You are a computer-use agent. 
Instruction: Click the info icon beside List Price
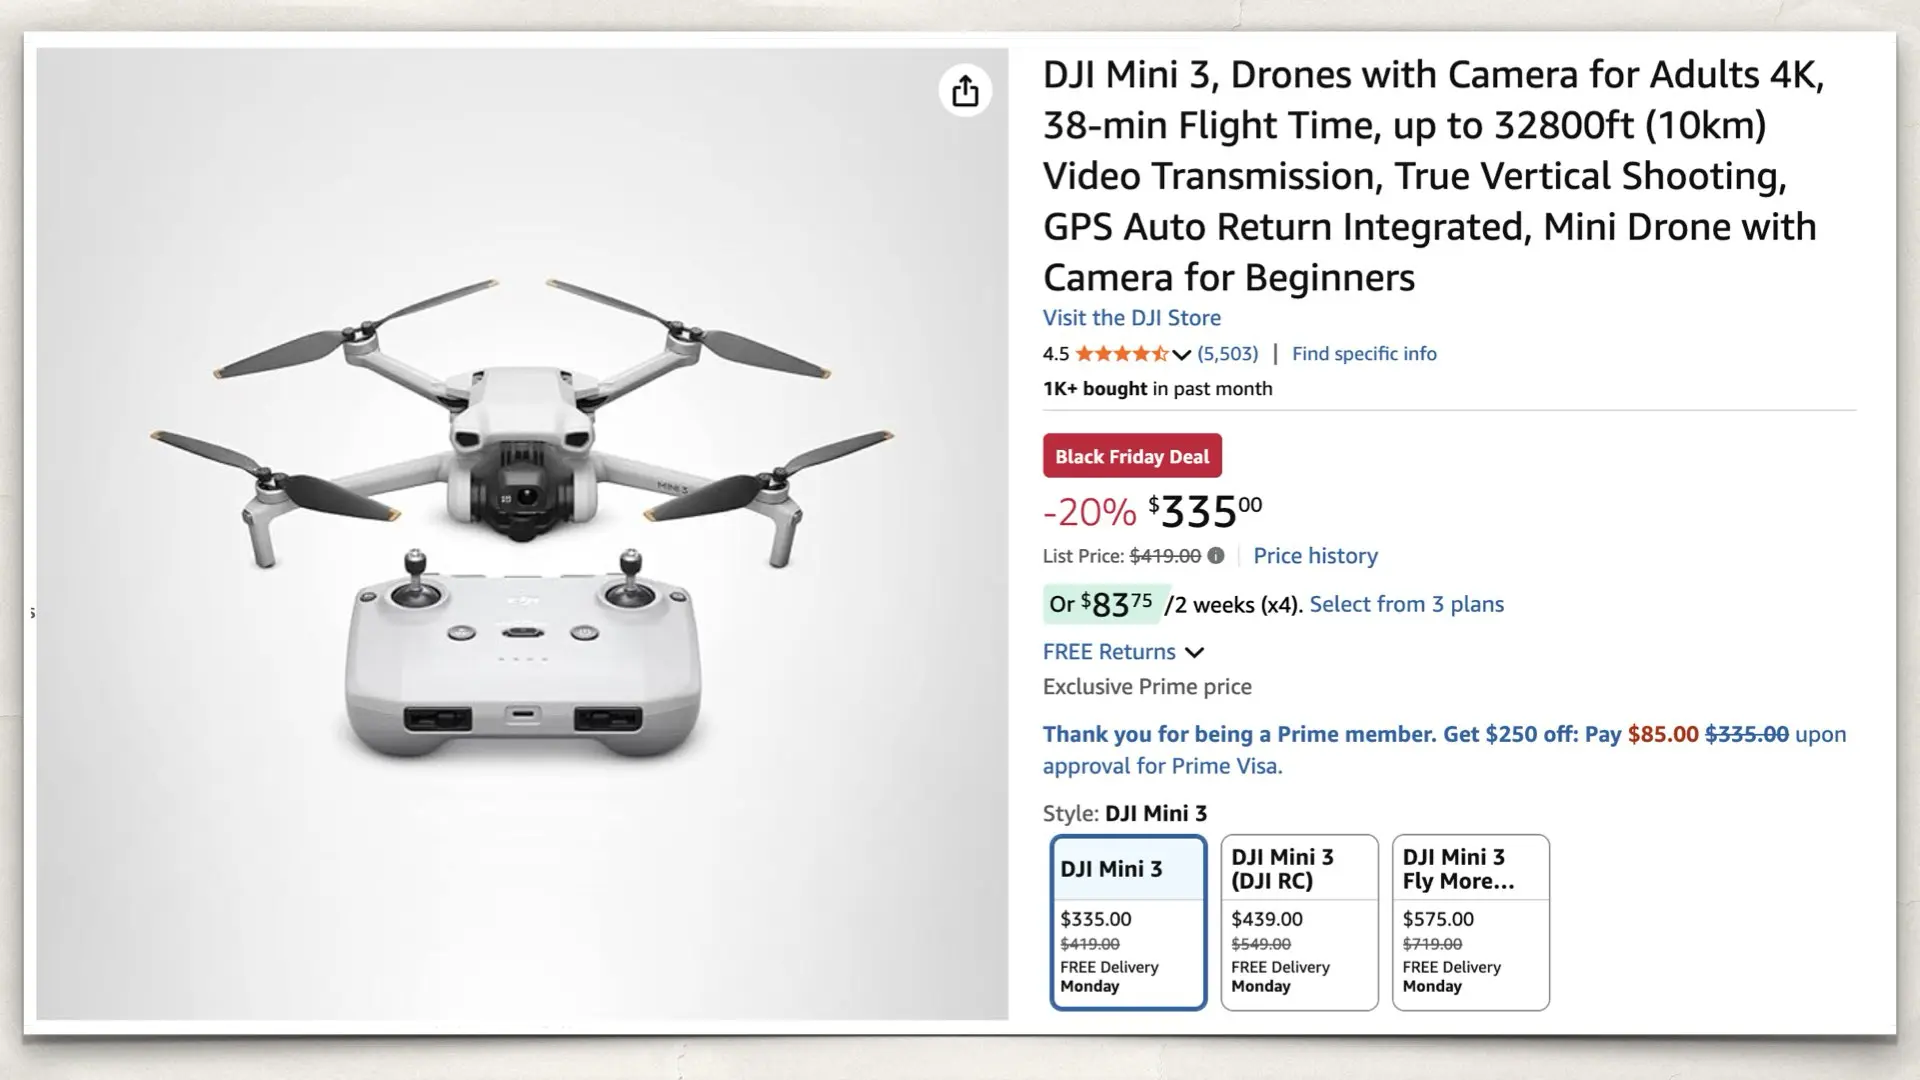pos(1215,555)
